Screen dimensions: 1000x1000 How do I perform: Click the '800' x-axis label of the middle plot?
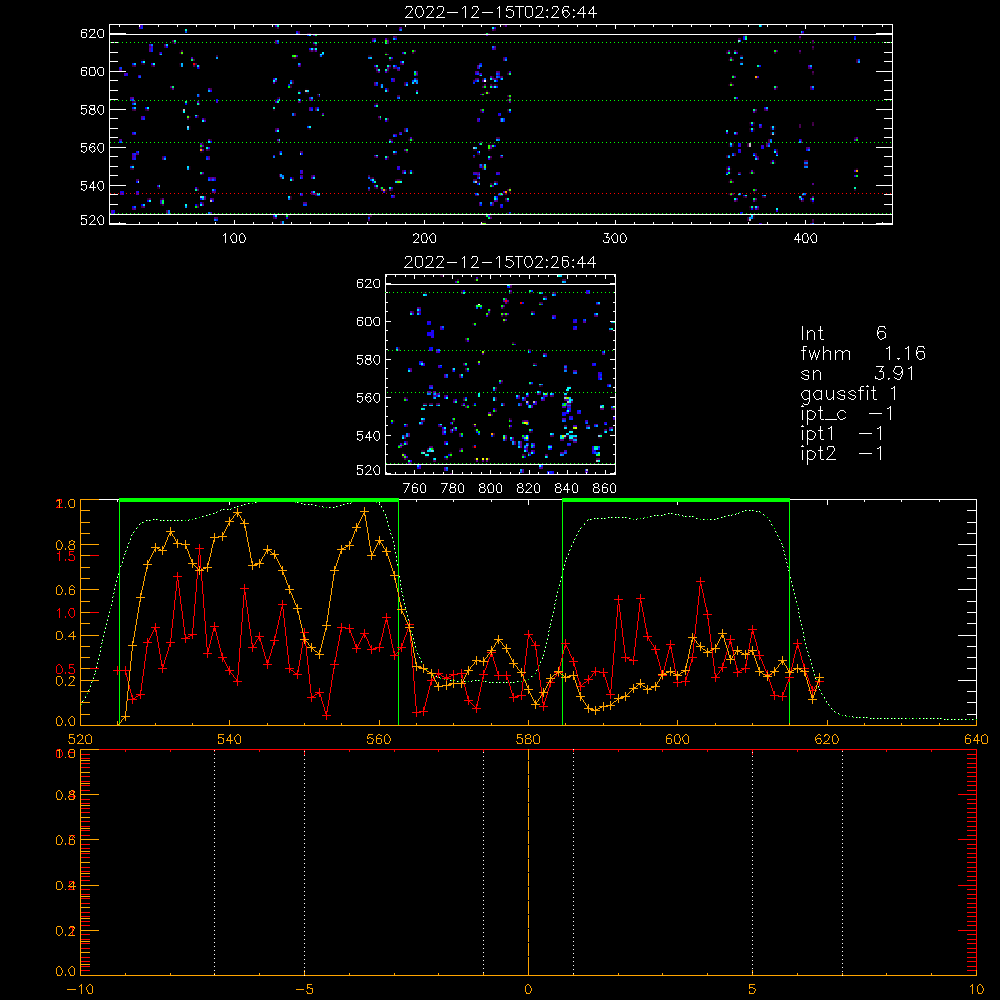490,489
